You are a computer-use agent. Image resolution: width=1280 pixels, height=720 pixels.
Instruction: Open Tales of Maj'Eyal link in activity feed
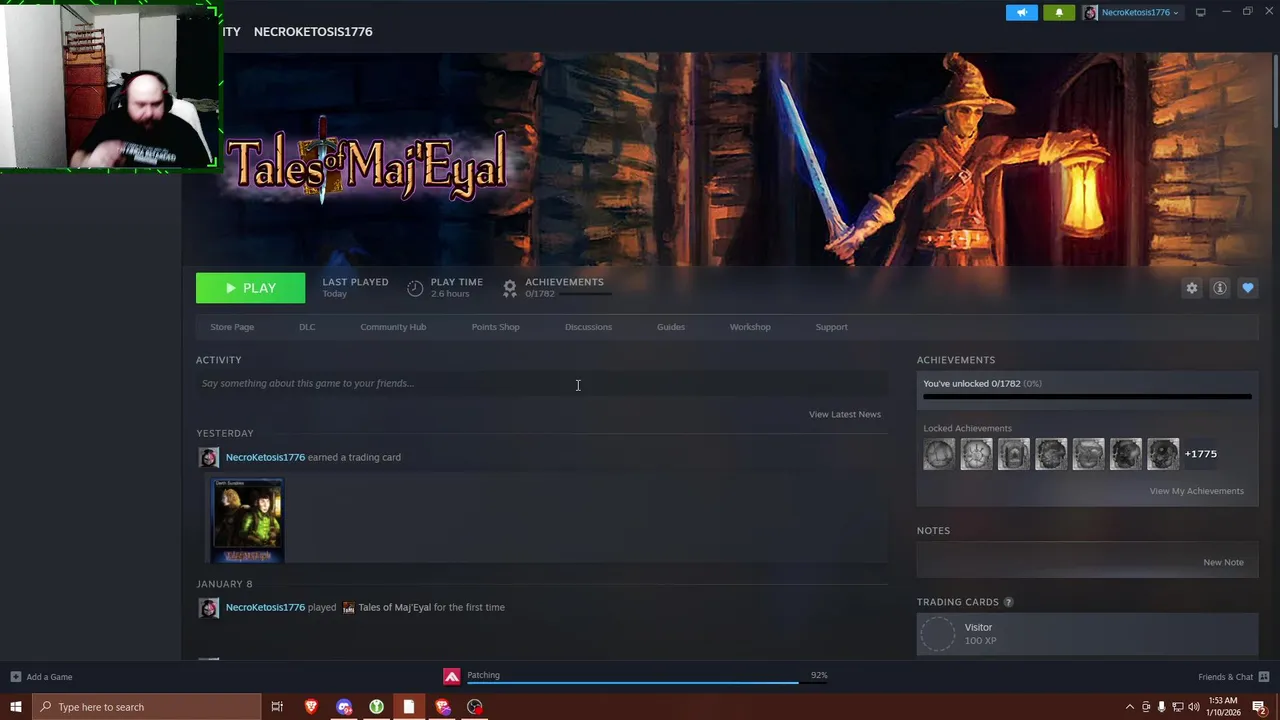[x=394, y=607]
